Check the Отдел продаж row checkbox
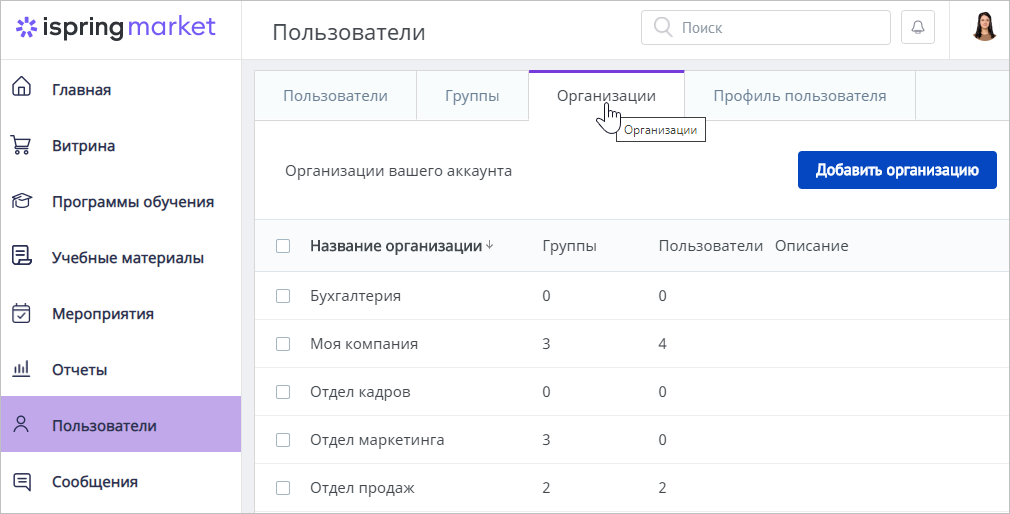The width and height of the screenshot is (1010, 514). click(283, 488)
